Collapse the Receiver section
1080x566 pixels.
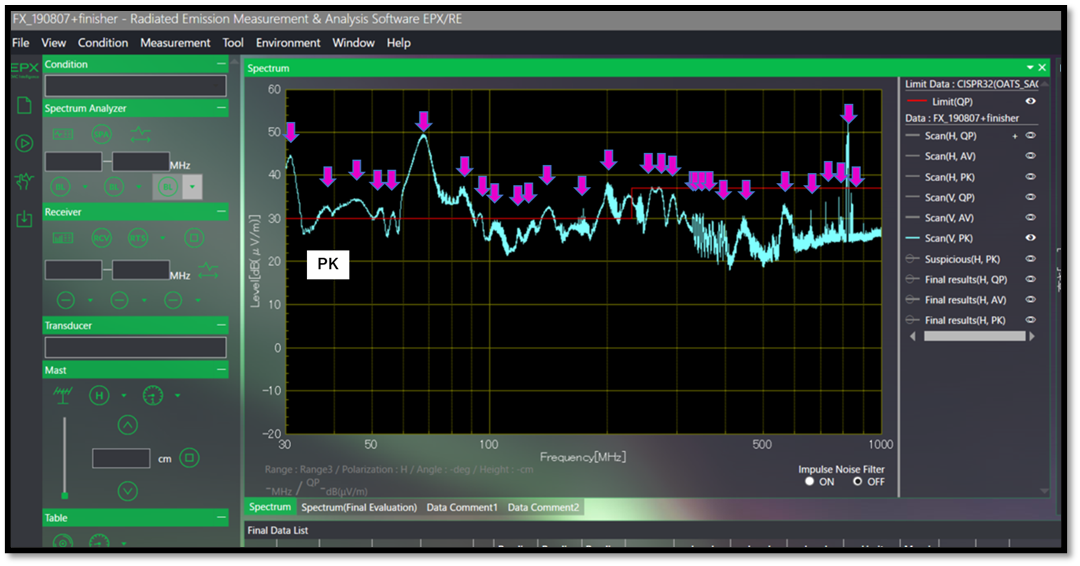pos(221,212)
